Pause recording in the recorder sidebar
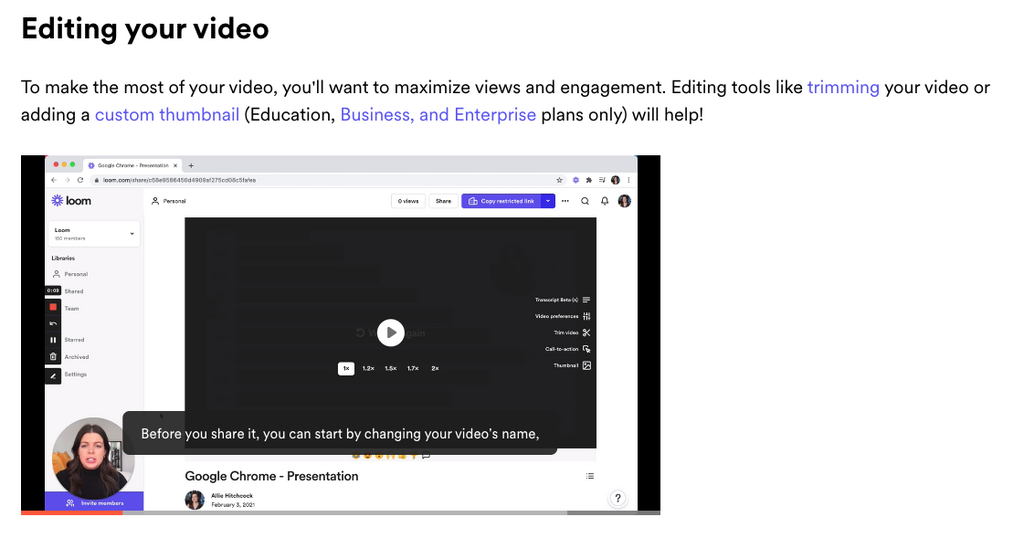This screenshot has height=538, width=1024. click(53, 340)
